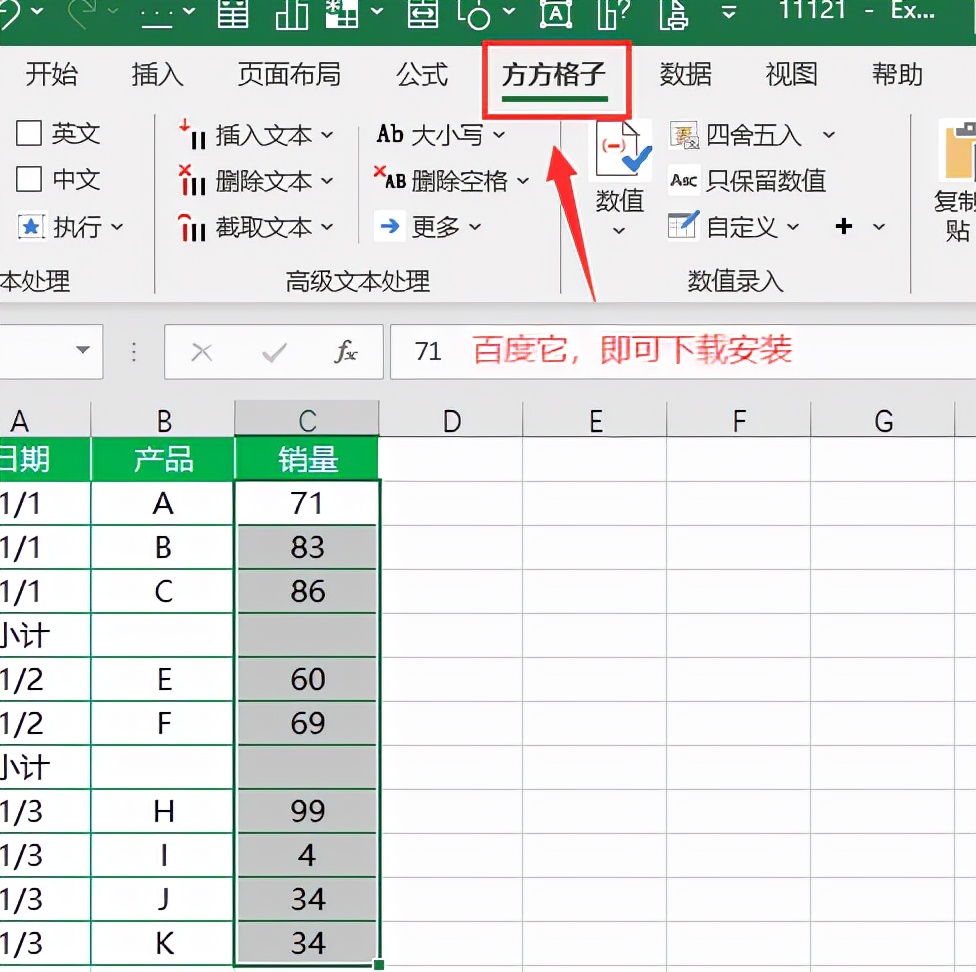This screenshot has width=976, height=972.
Task: Switch to the 方方格子 ribbon tab
Action: (557, 75)
